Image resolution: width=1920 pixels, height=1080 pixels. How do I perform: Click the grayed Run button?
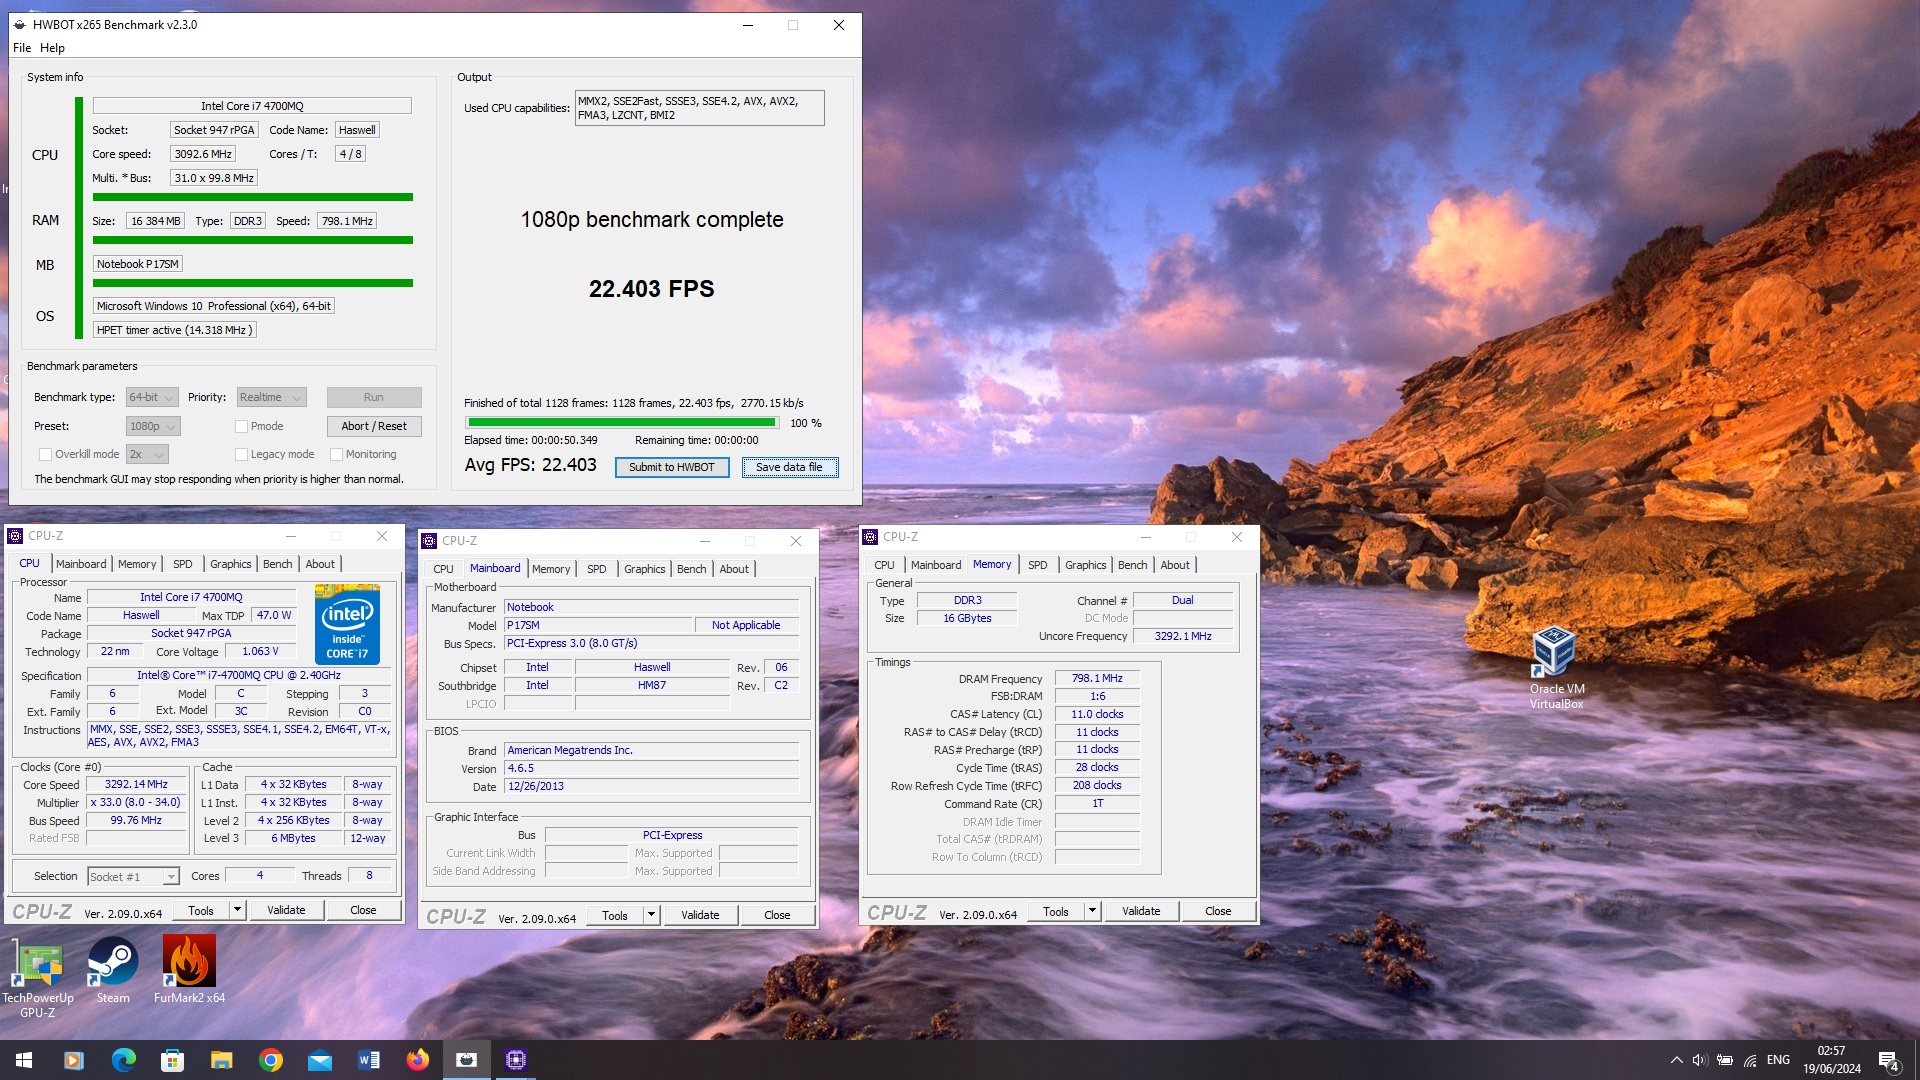click(x=374, y=397)
